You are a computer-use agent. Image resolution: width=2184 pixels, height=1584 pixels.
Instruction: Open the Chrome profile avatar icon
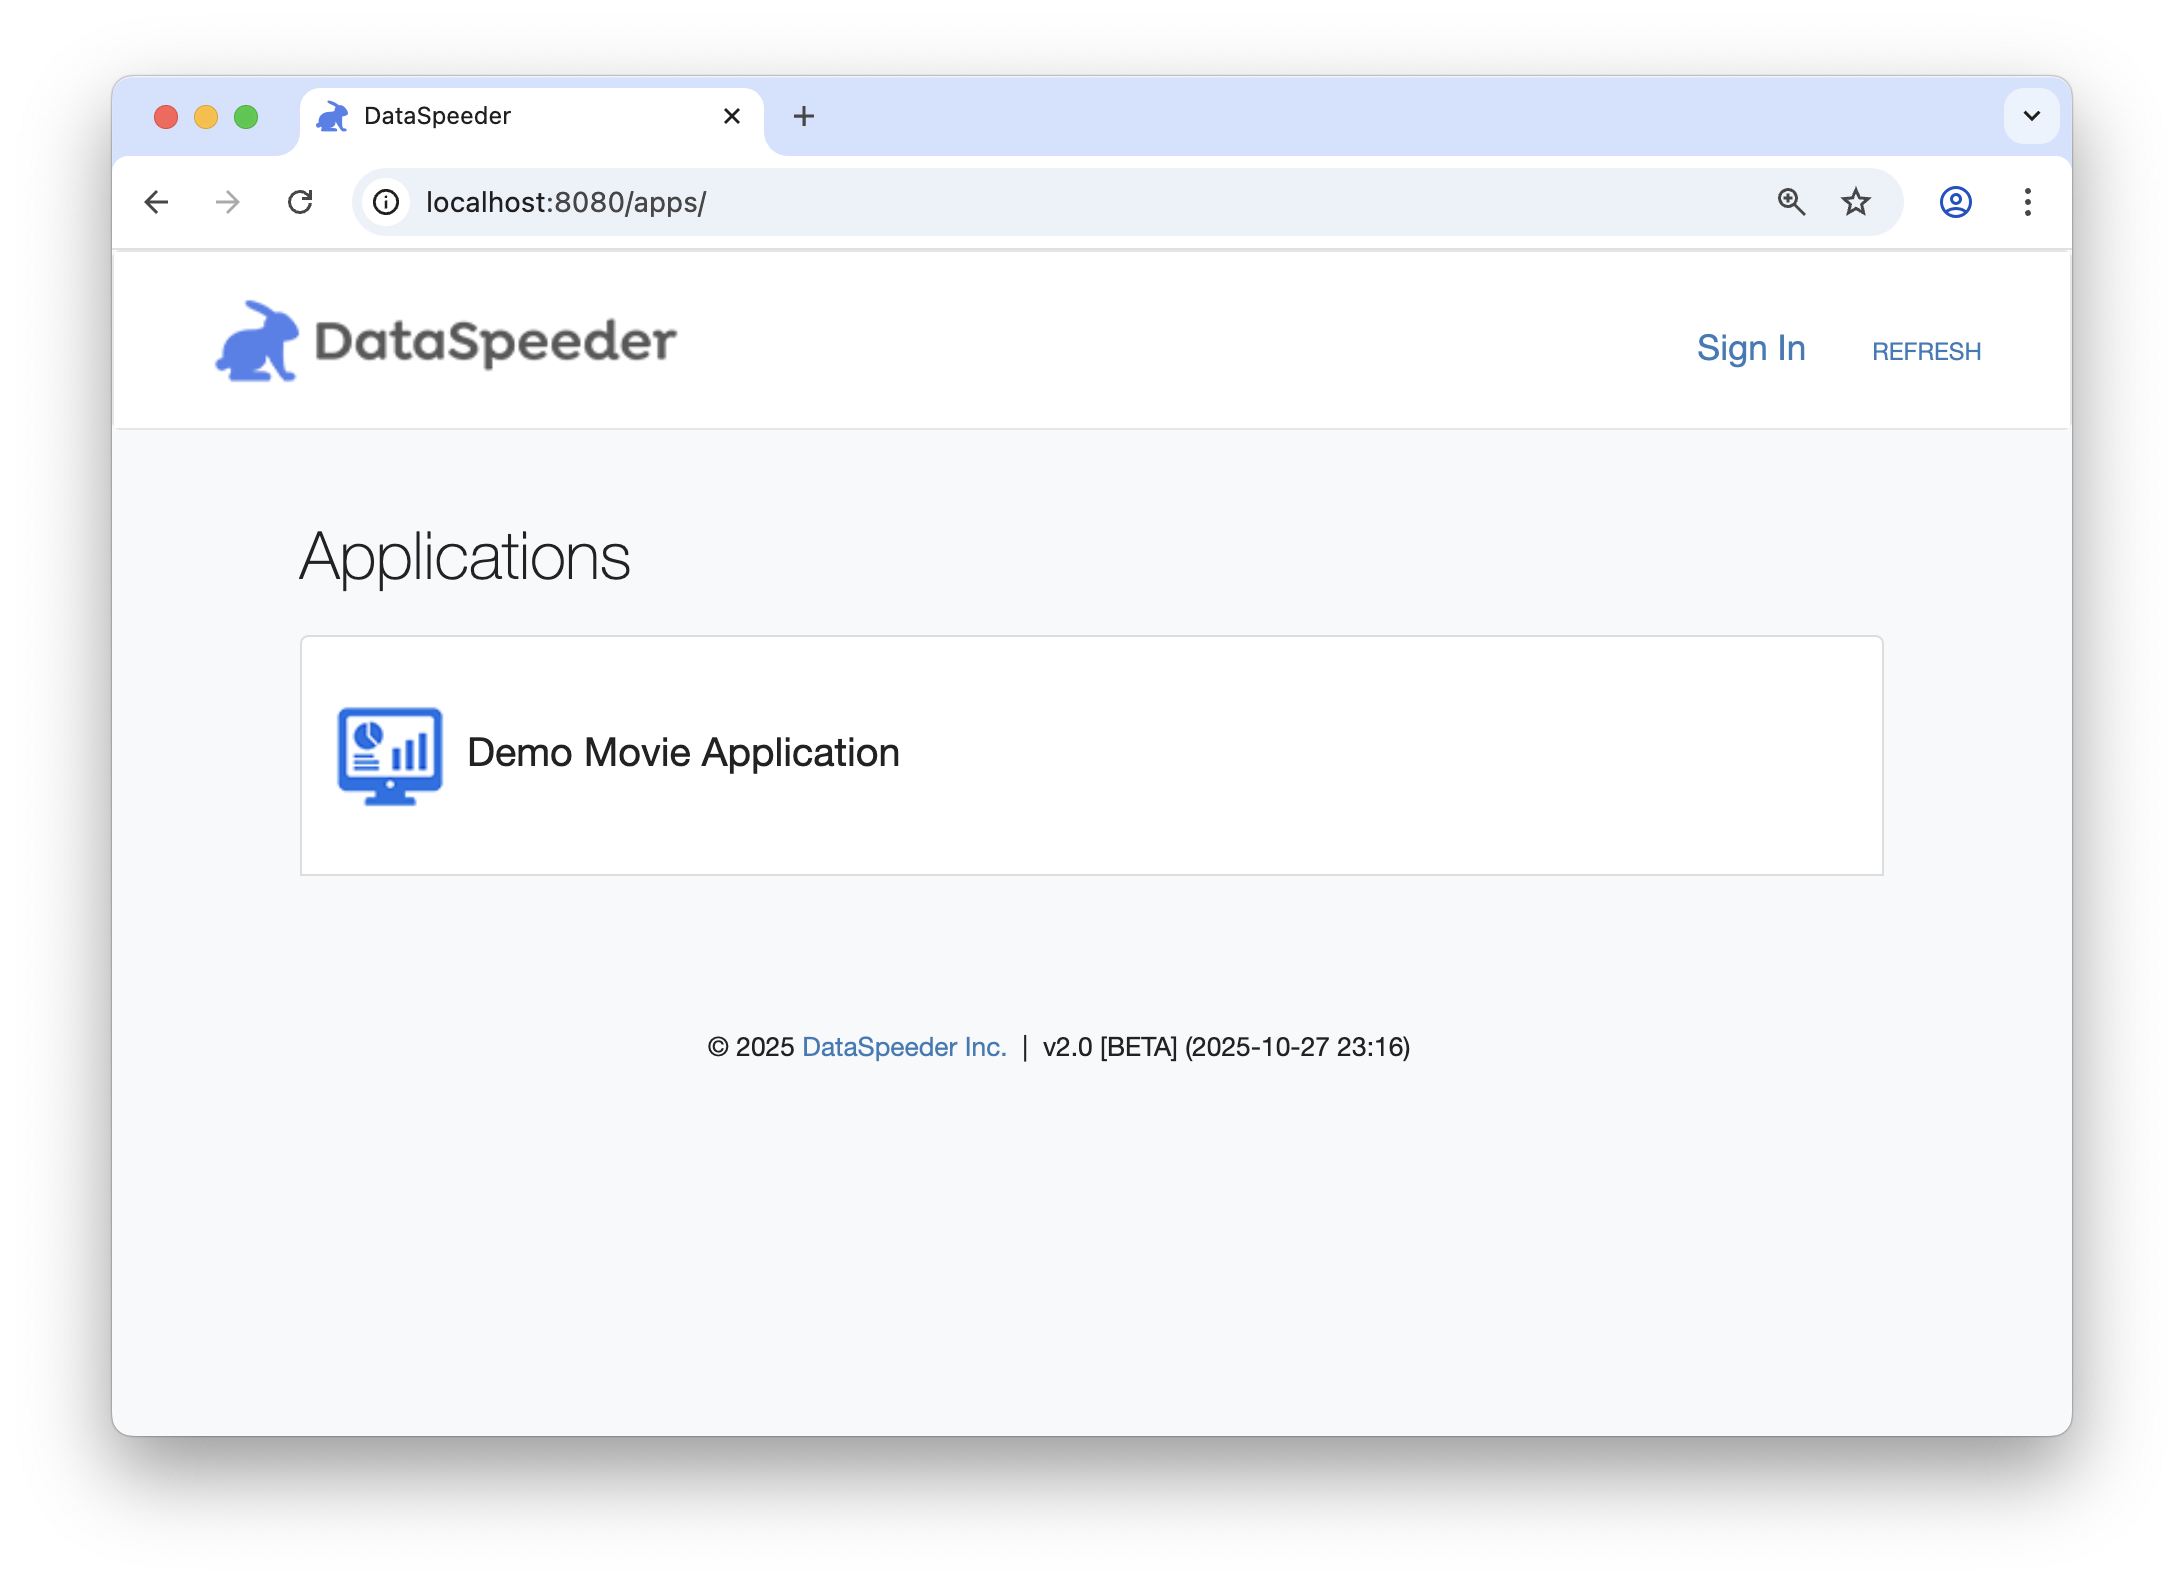tap(1955, 202)
